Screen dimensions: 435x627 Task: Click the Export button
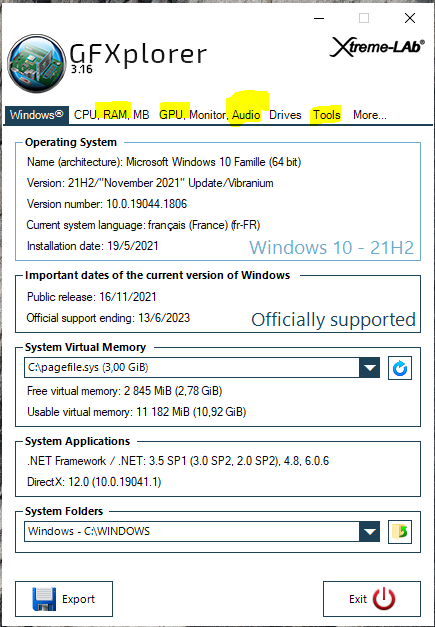(x=64, y=599)
